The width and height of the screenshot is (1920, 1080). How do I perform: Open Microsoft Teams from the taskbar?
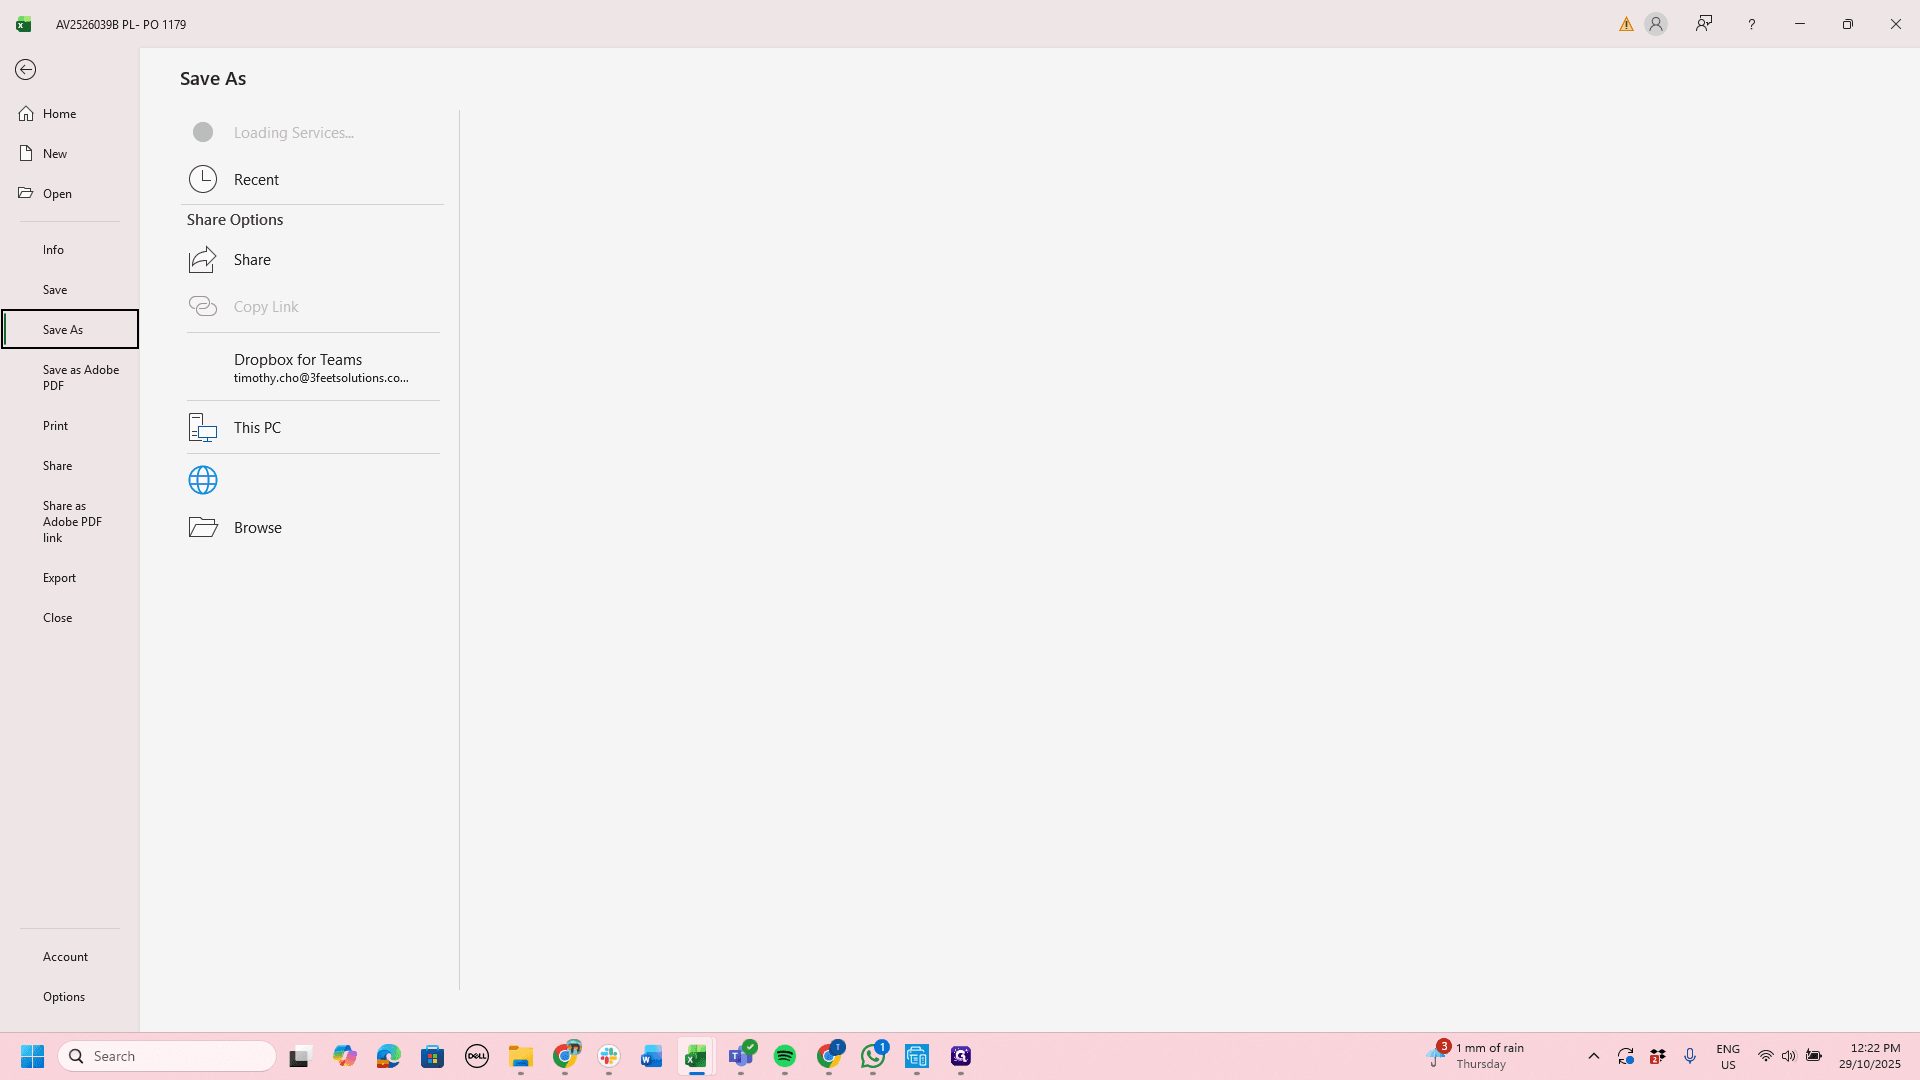coord(742,1057)
